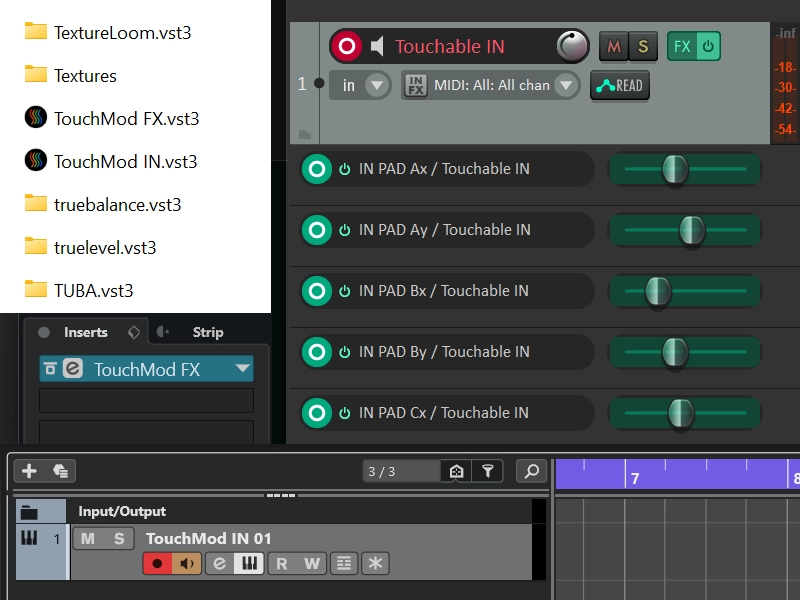Select IN PAD Cx / Touchable IN label
The image size is (800, 600).
pos(443,413)
